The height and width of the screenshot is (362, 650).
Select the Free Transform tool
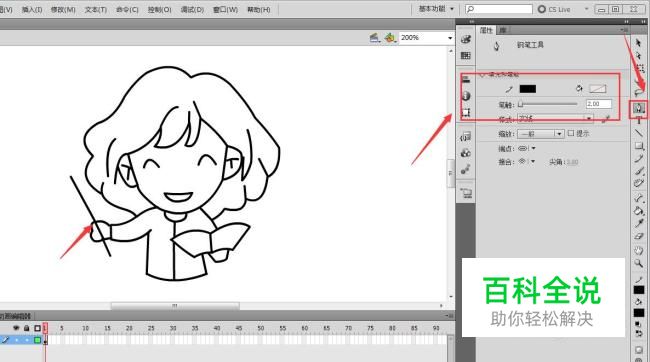tap(640, 68)
